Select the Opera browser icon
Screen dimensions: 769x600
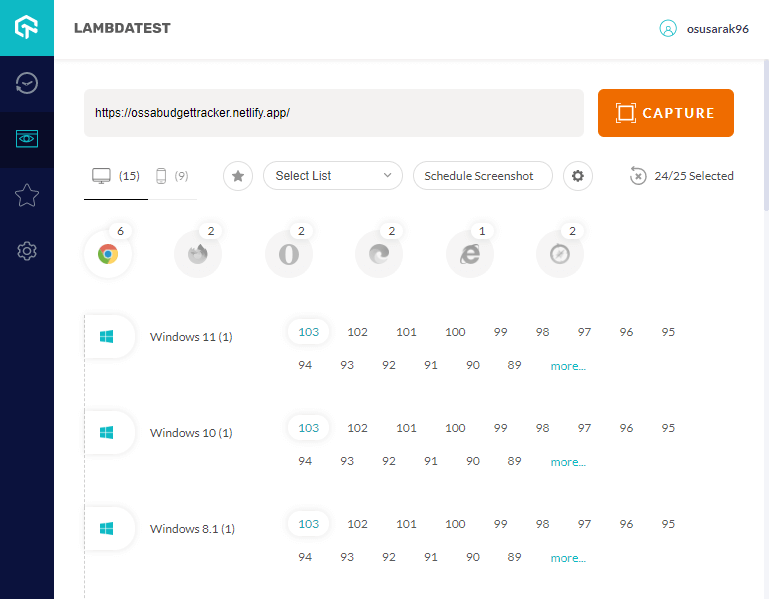[289, 254]
